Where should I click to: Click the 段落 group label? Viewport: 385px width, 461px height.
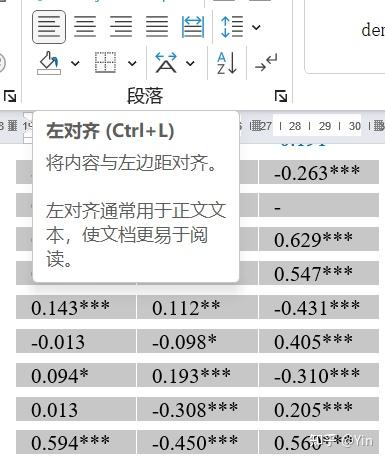tap(145, 96)
